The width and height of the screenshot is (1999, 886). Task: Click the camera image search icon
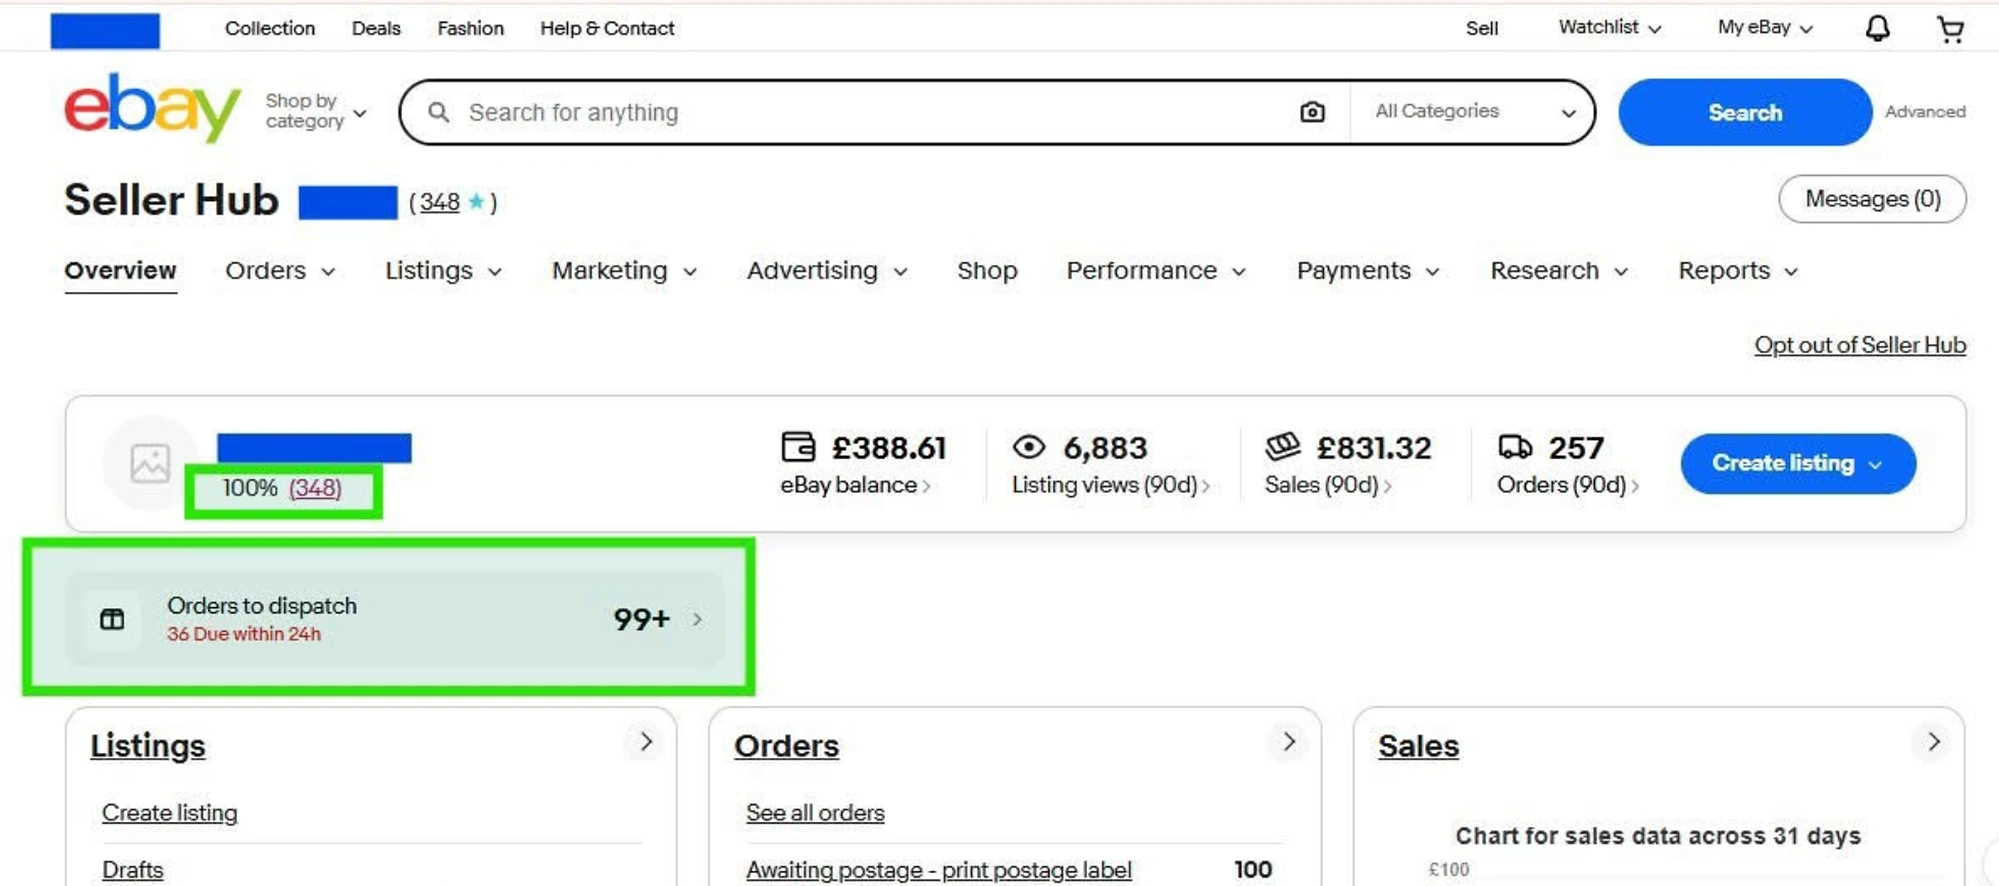[x=1312, y=112]
